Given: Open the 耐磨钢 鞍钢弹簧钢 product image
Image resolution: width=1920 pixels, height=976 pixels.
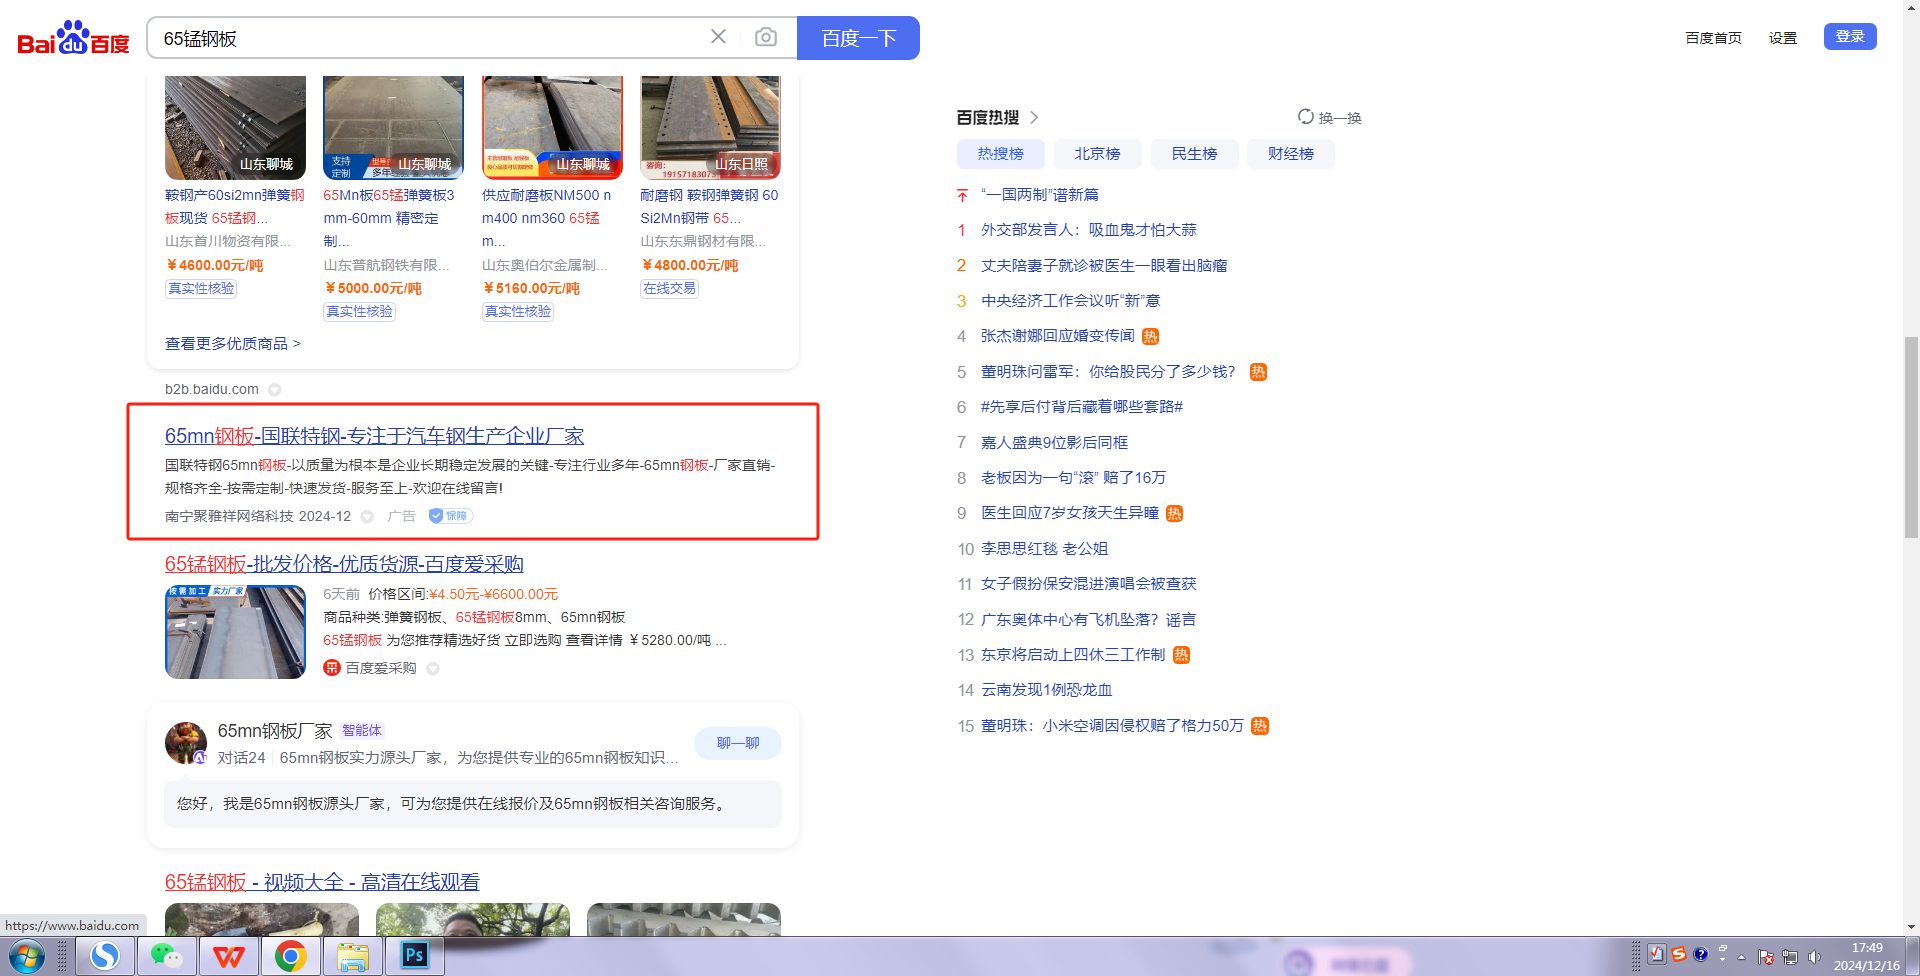Looking at the screenshot, I should [x=710, y=128].
